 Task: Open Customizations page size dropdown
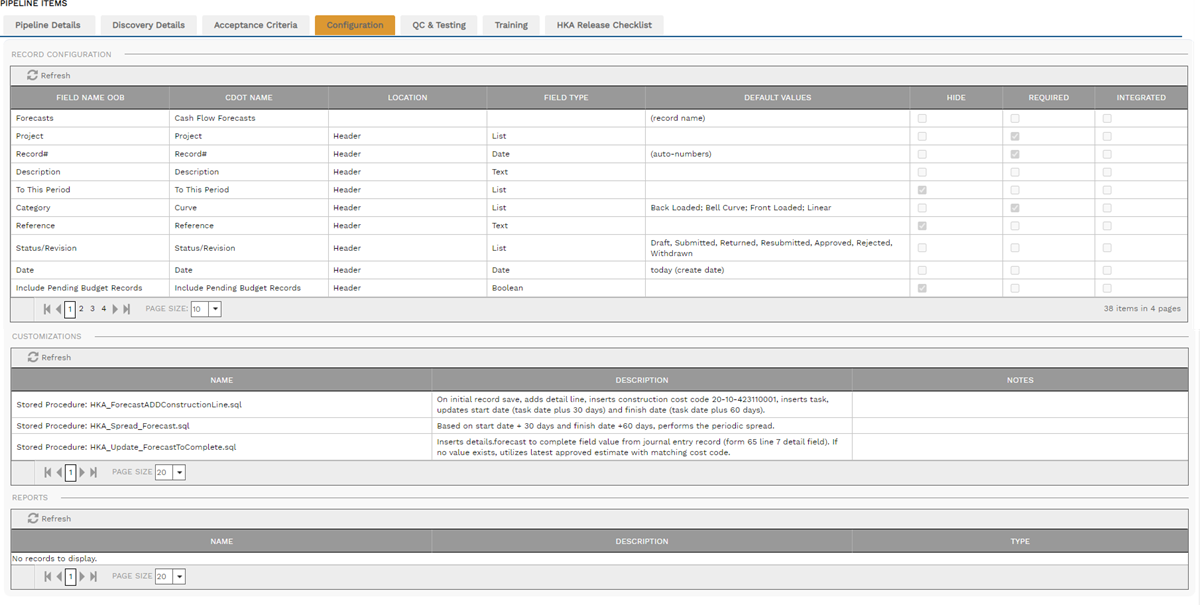click(179, 472)
